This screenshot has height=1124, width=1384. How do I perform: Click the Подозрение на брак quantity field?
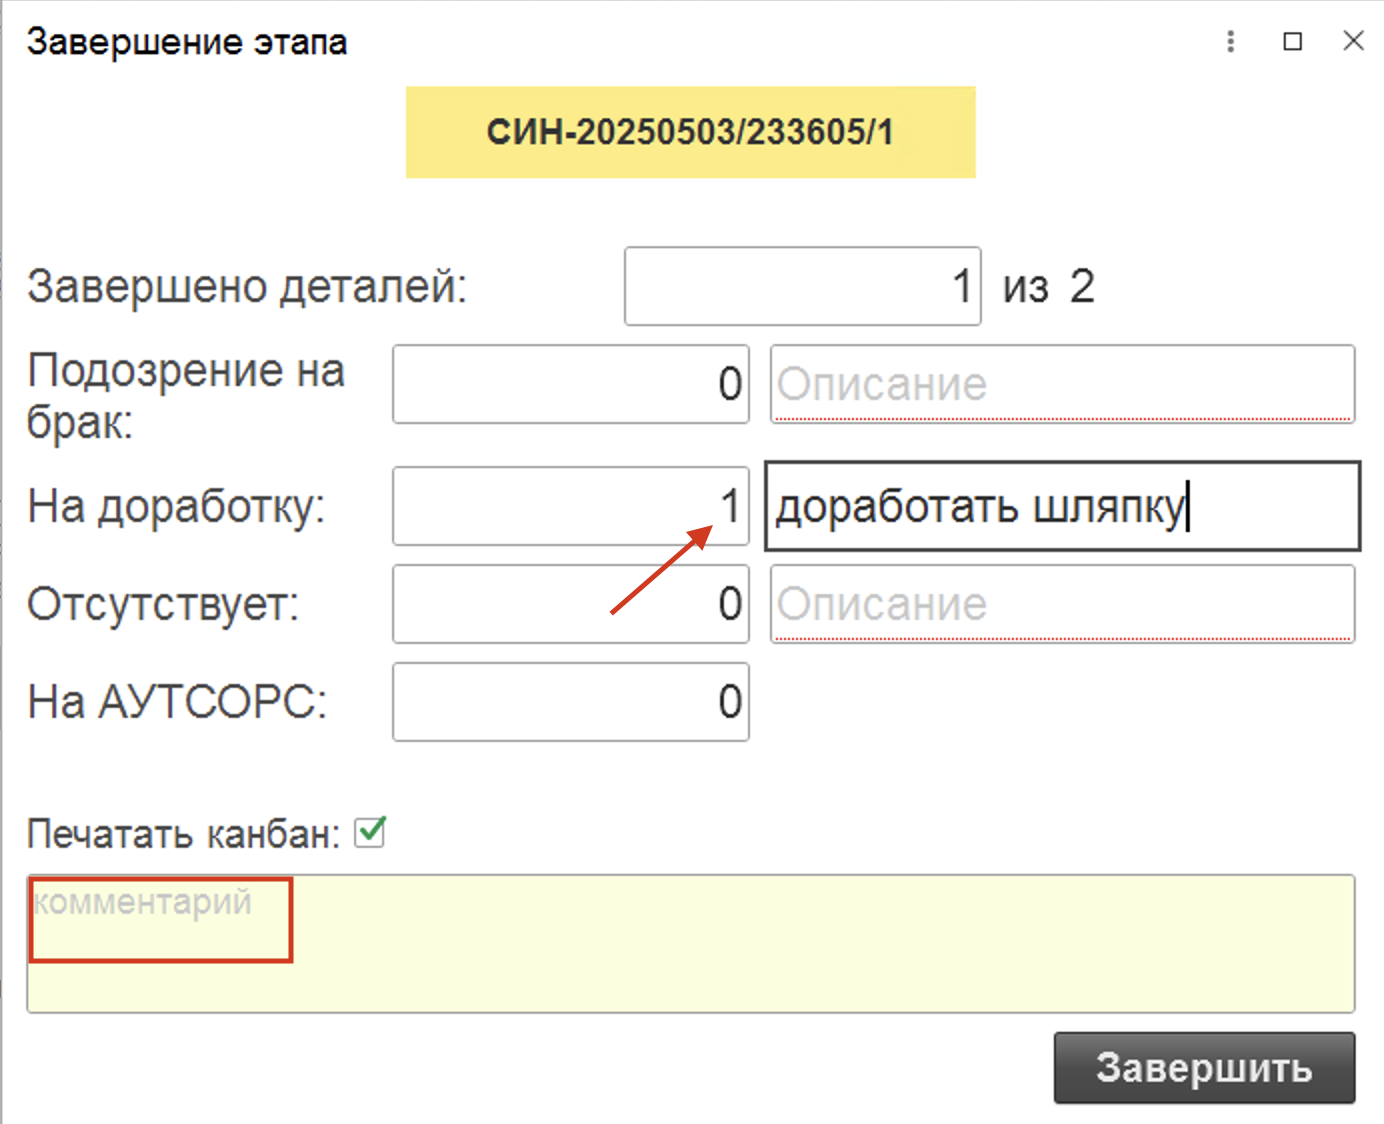[x=570, y=385]
